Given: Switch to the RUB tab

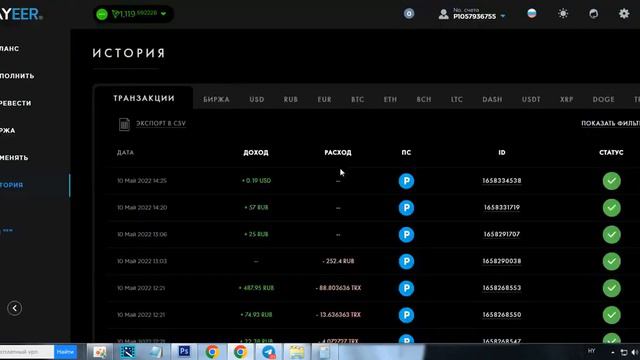Looking at the screenshot, I should tap(291, 100).
